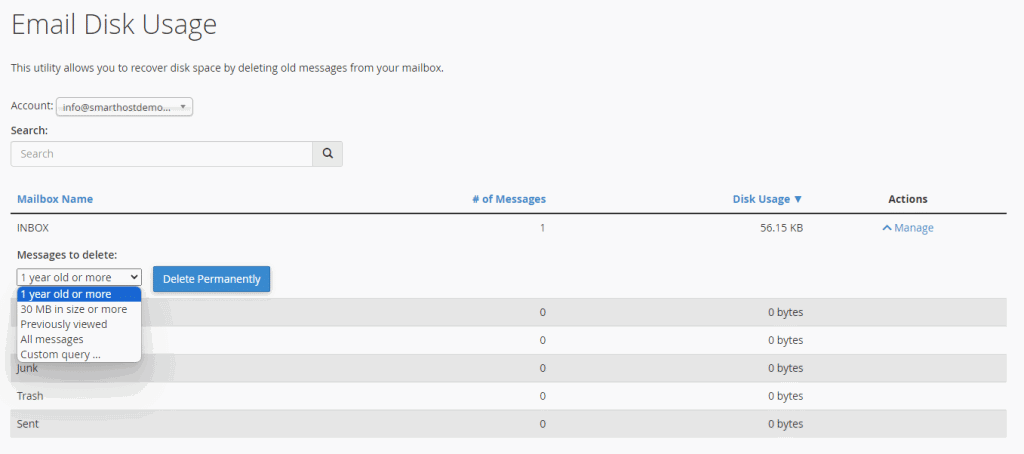
Task: Open the Account dropdown selector
Action: [124, 107]
